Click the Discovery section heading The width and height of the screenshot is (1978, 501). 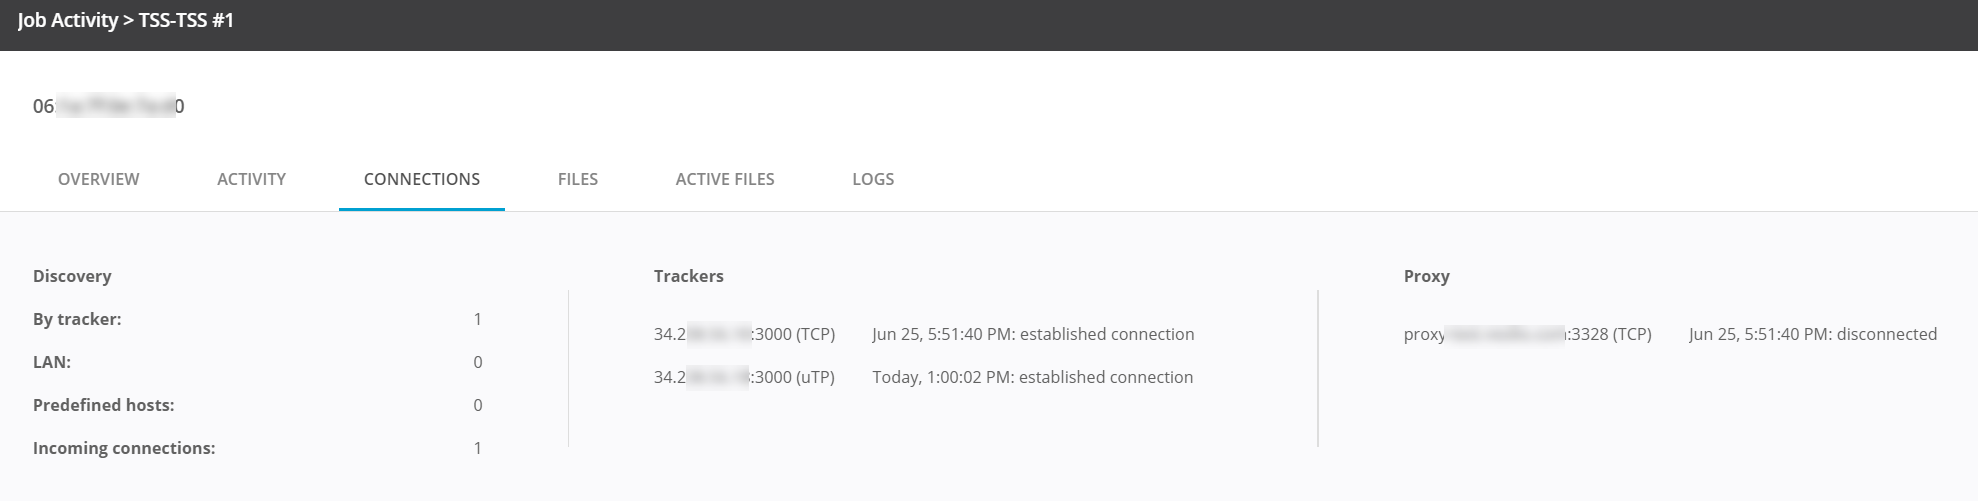72,276
